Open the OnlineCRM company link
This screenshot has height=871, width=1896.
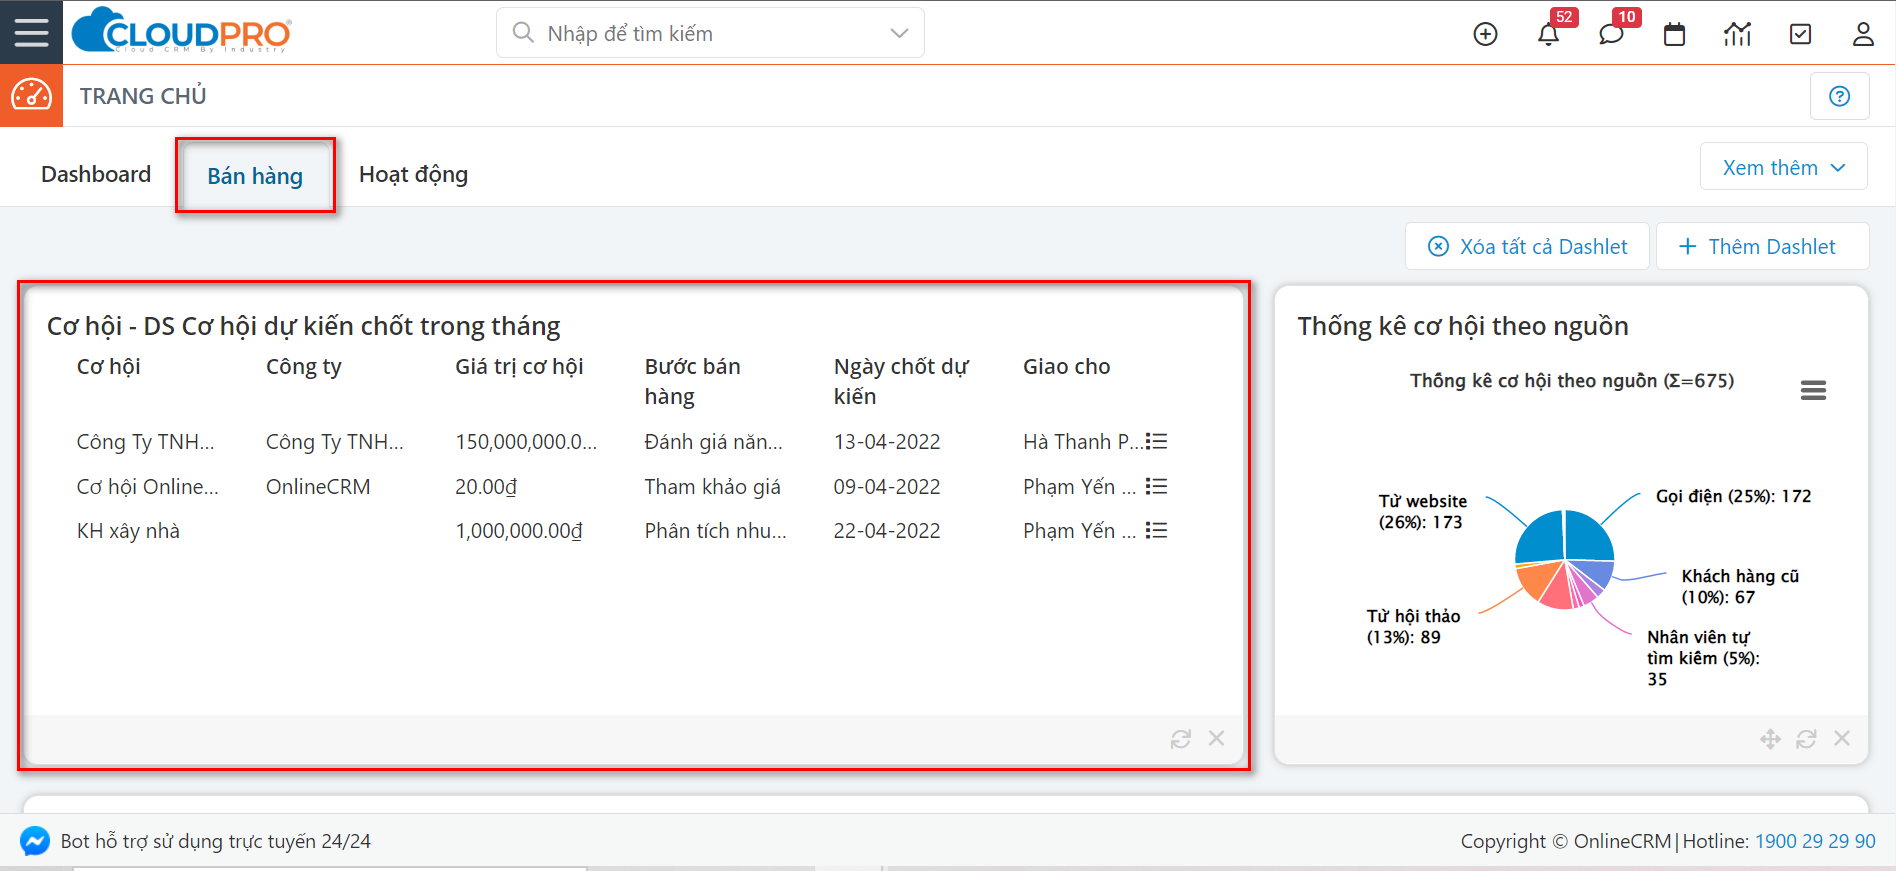[318, 486]
